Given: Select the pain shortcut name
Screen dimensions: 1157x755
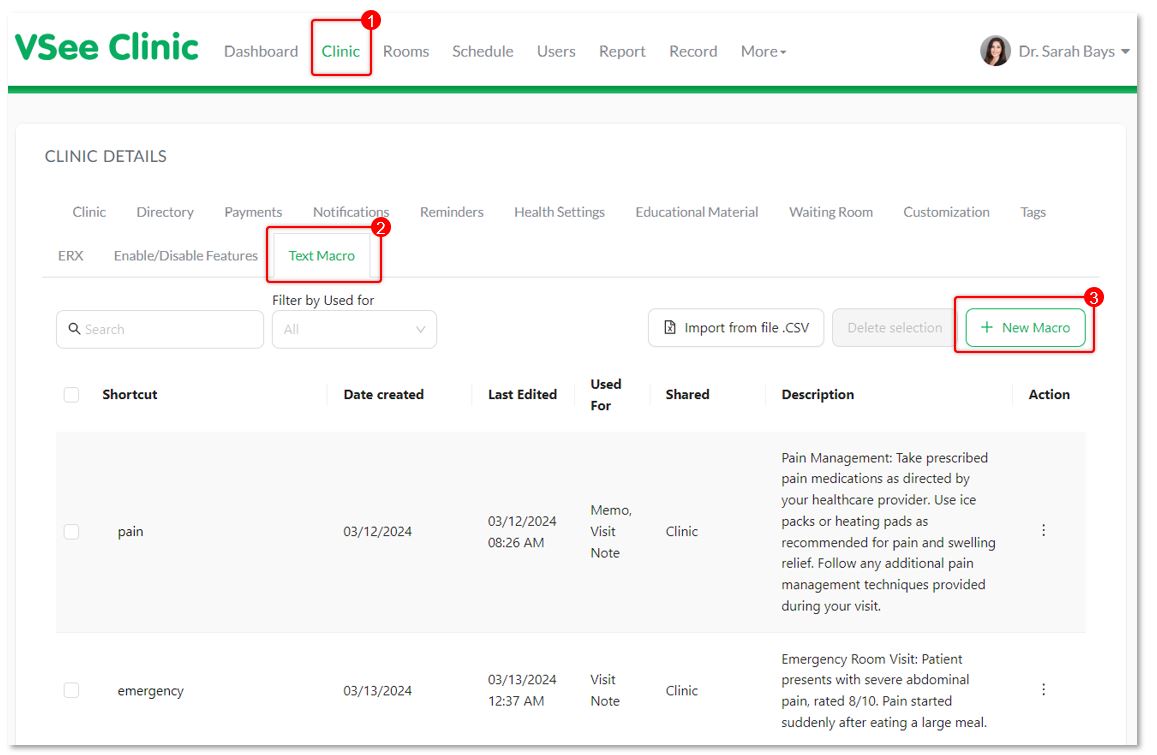Looking at the screenshot, I should (131, 531).
